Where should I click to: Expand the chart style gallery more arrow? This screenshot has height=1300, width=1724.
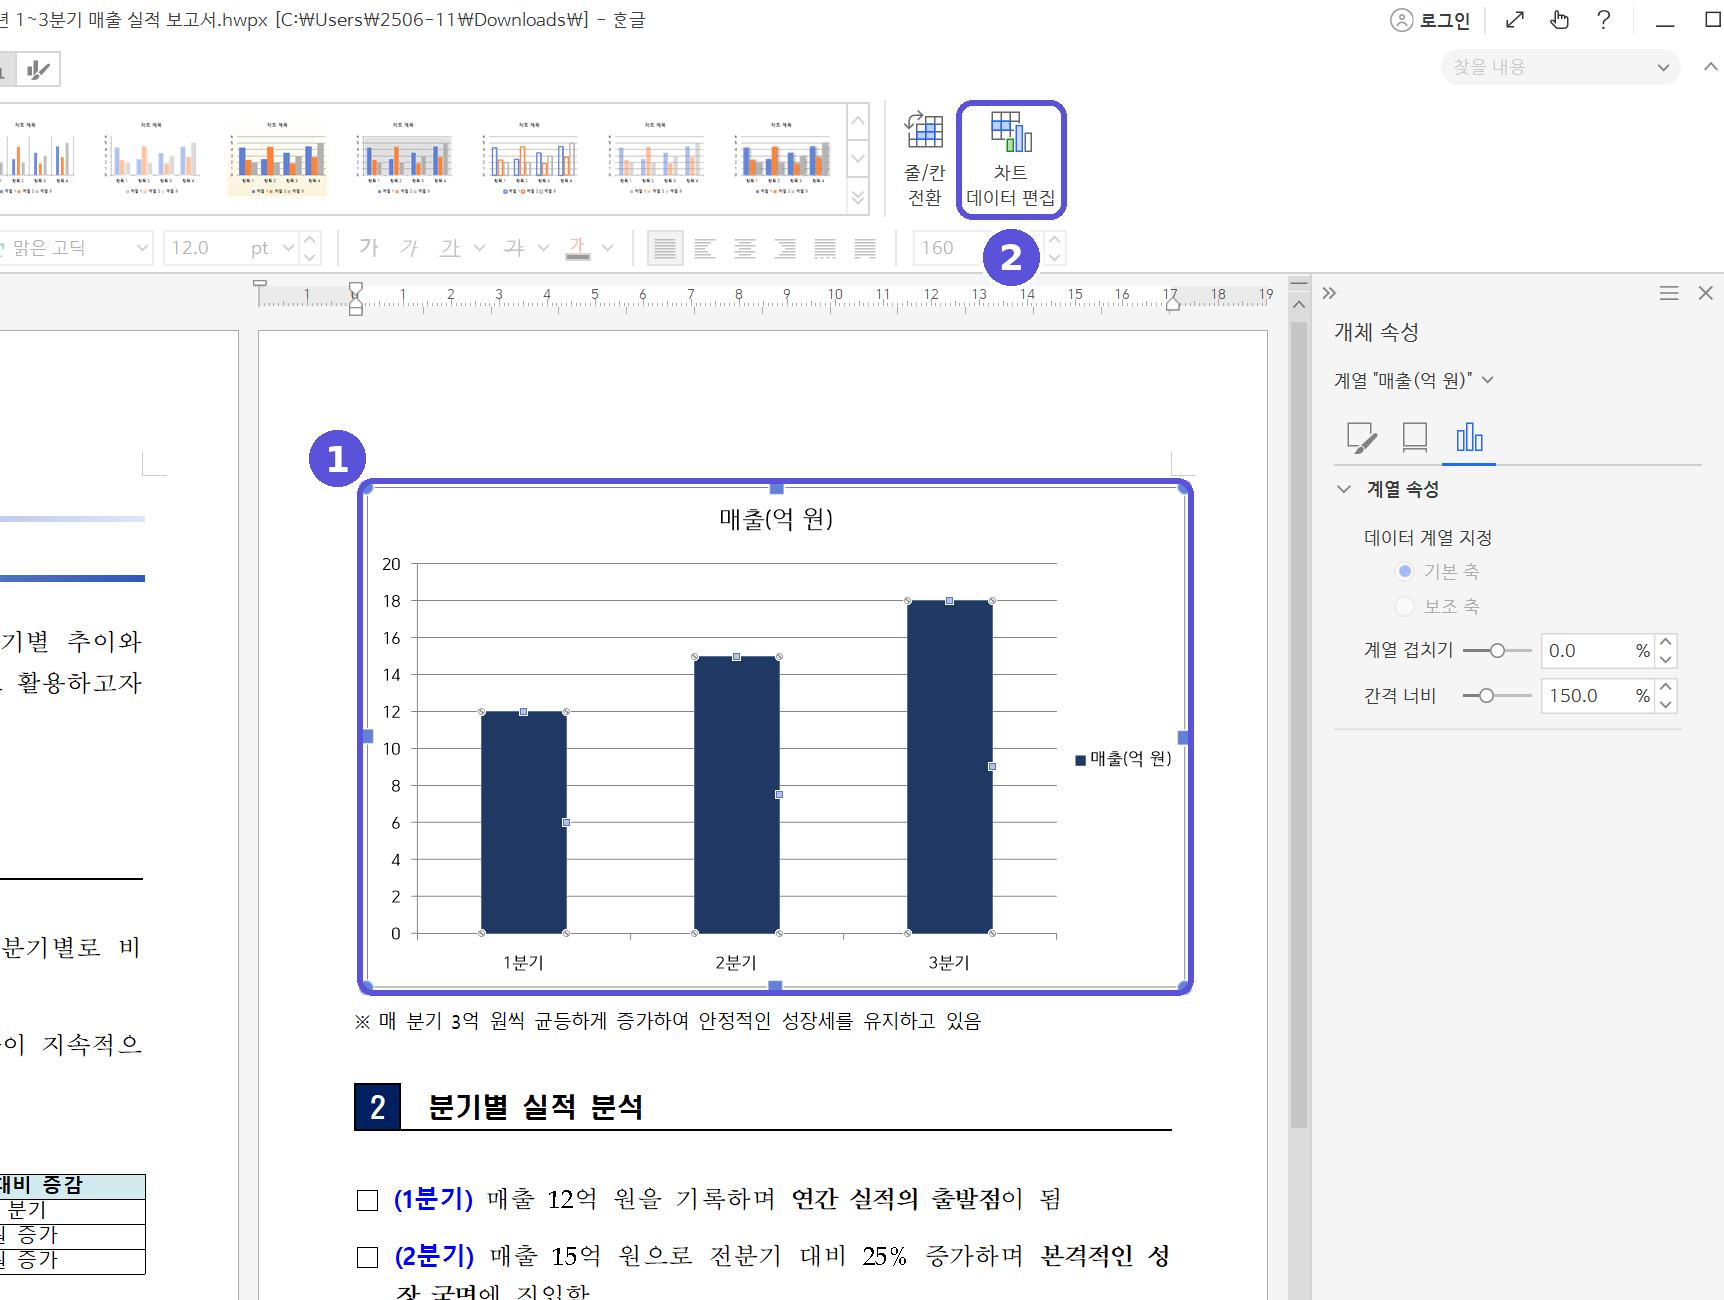(858, 198)
